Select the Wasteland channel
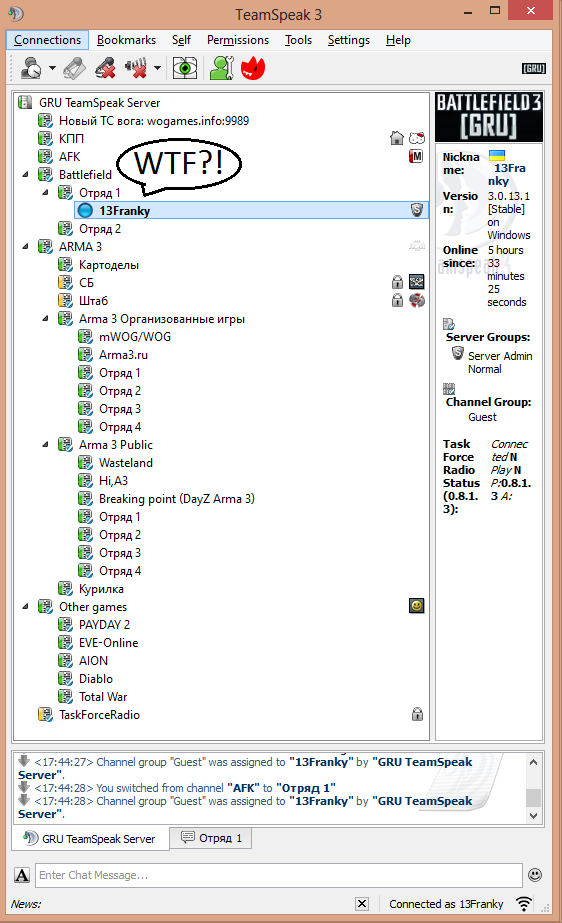Screen dimensions: 562x923 coord(126,463)
